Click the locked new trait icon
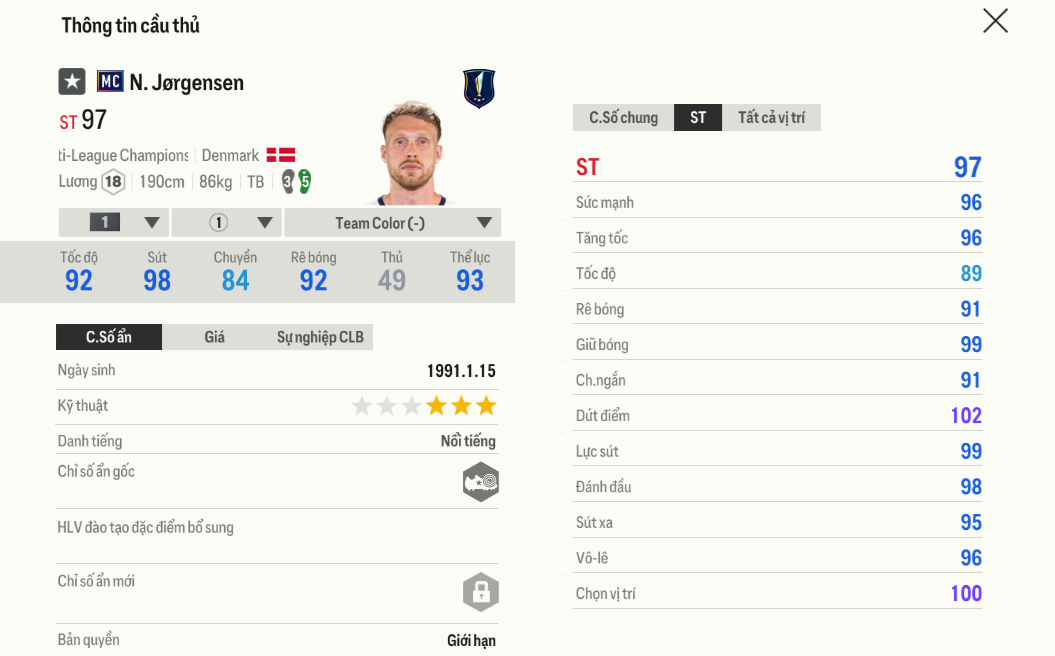Image resolution: width=1055 pixels, height=656 pixels. pyautogui.click(x=480, y=591)
